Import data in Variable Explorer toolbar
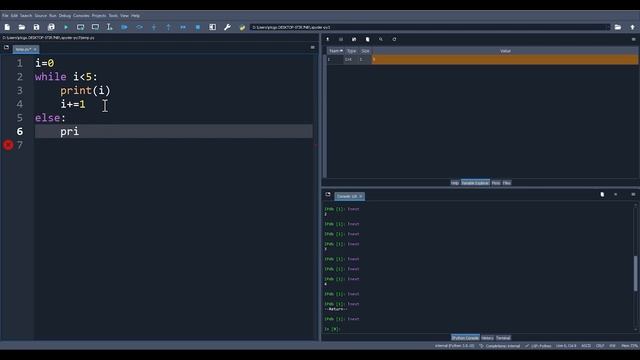Viewport: 640px width, 360px height. click(x=327, y=39)
